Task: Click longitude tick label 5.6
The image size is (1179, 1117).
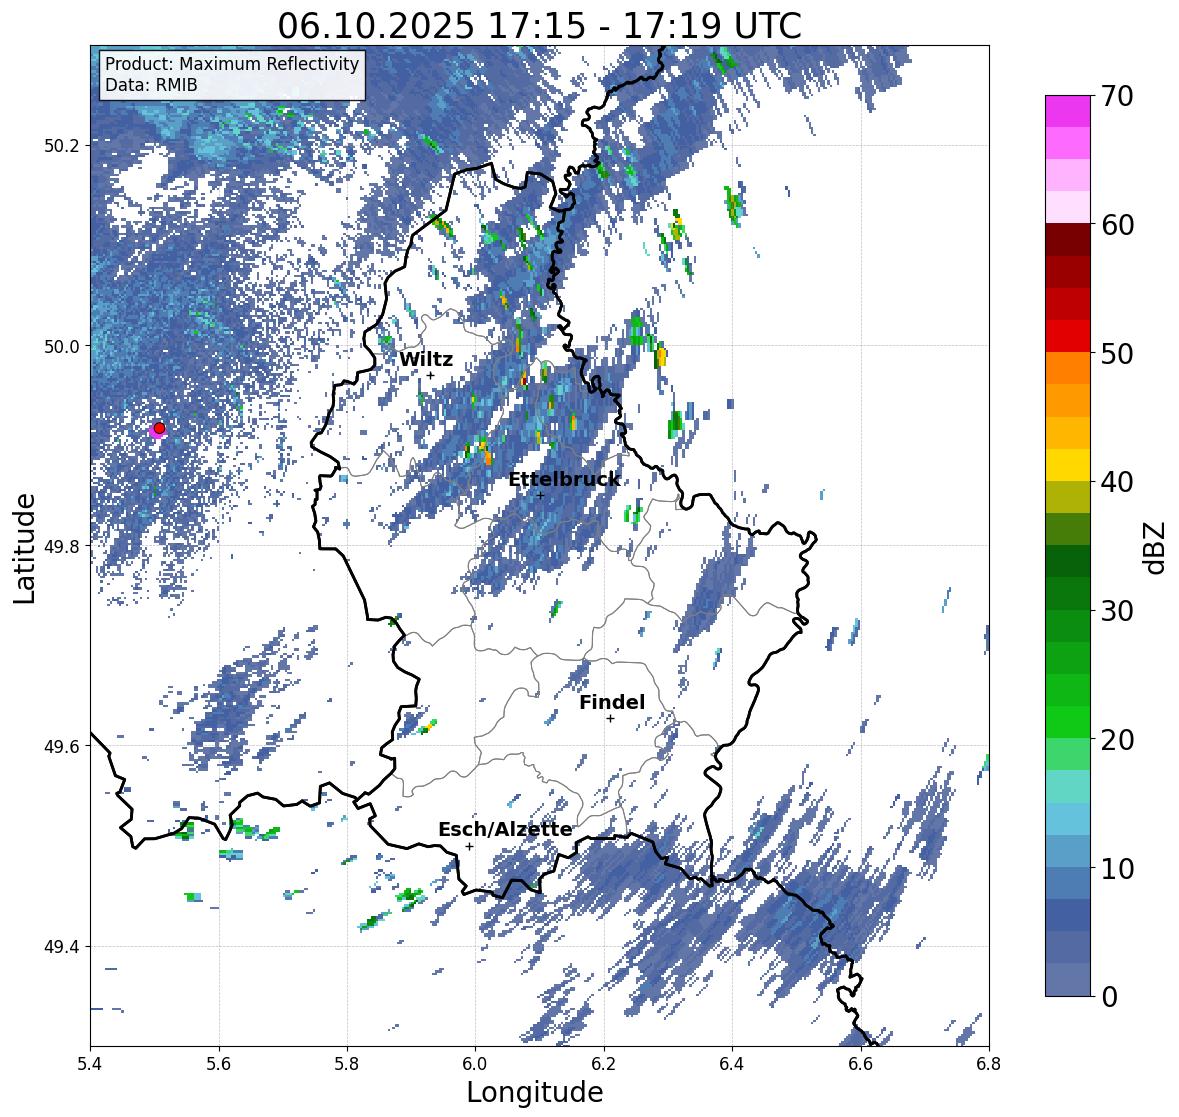Action: pyautogui.click(x=219, y=1063)
